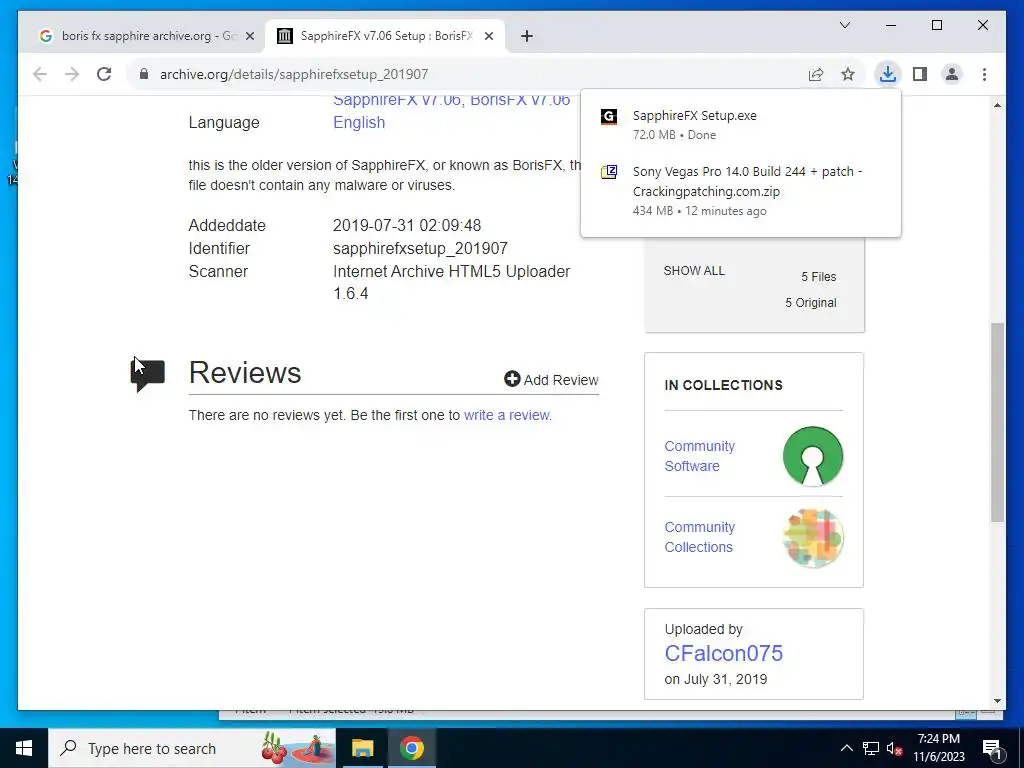Click the scrollbar up arrow

997,105
